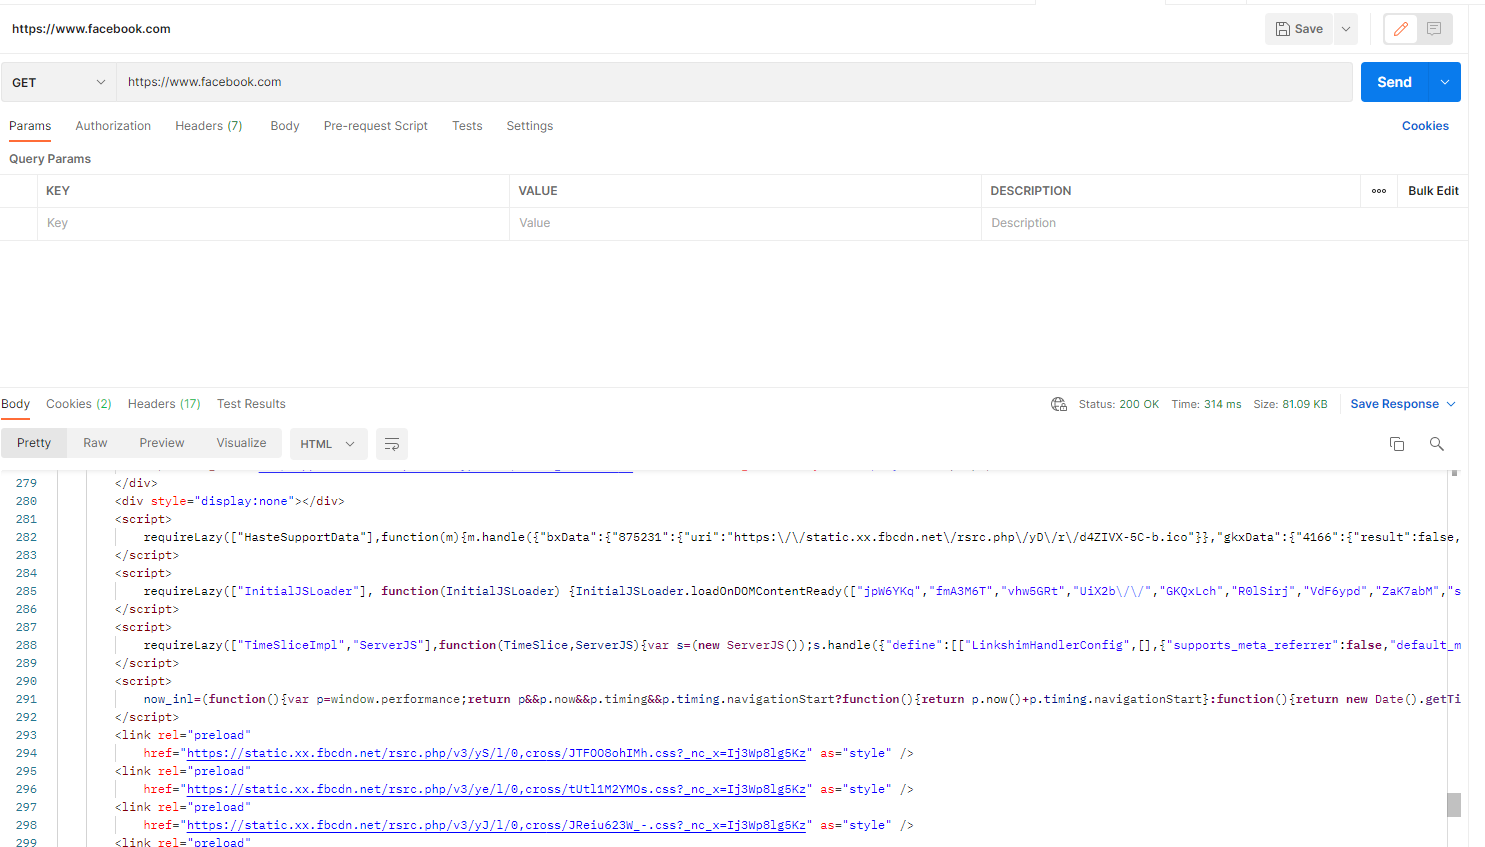The width and height of the screenshot is (1485, 847).
Task: Click the three-dots column options icon
Action: [x=1379, y=191]
